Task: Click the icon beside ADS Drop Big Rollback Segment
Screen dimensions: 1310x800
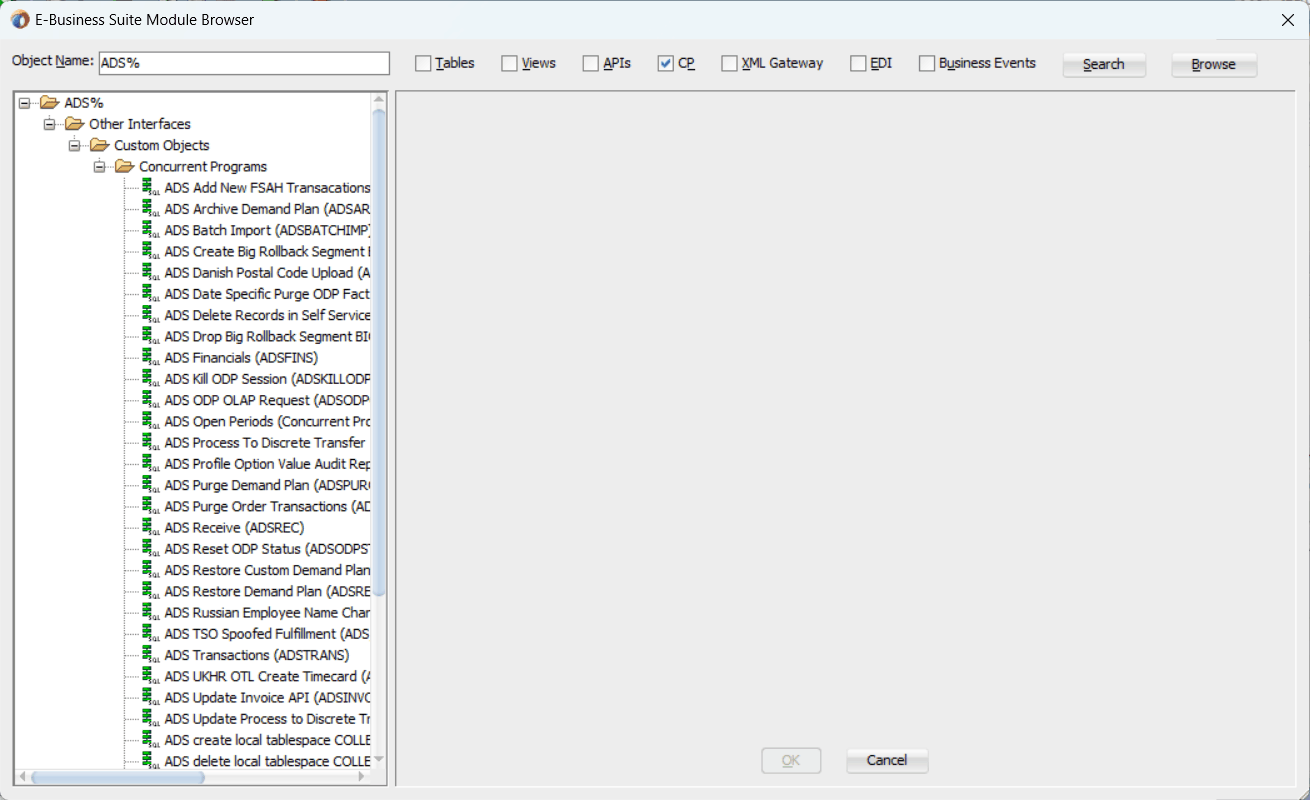Action: coord(151,336)
